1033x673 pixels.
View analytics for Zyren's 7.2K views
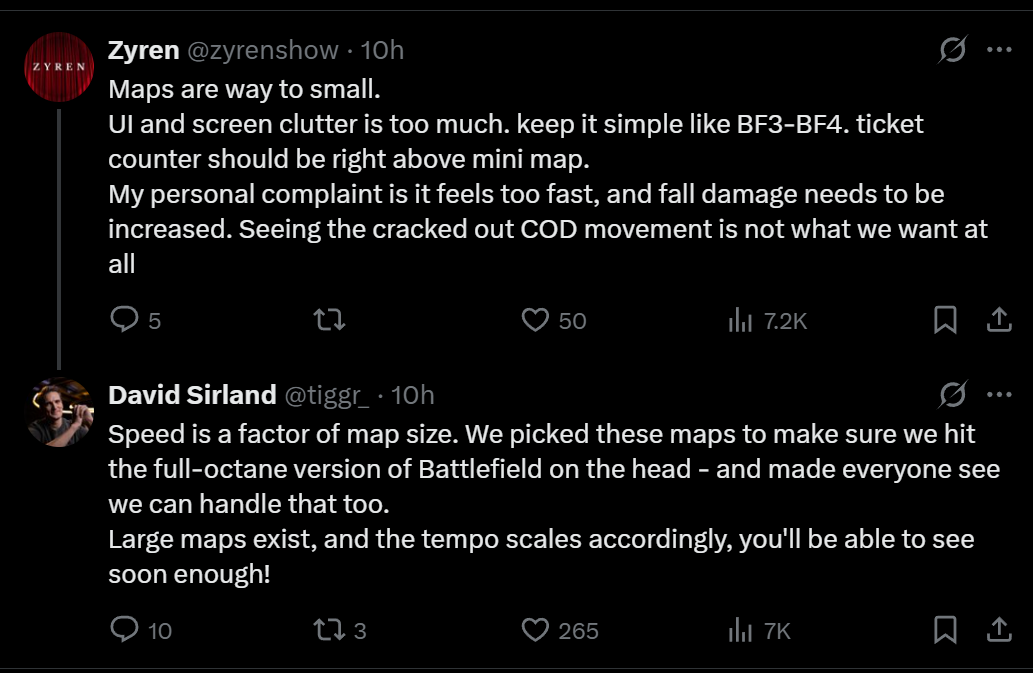768,321
